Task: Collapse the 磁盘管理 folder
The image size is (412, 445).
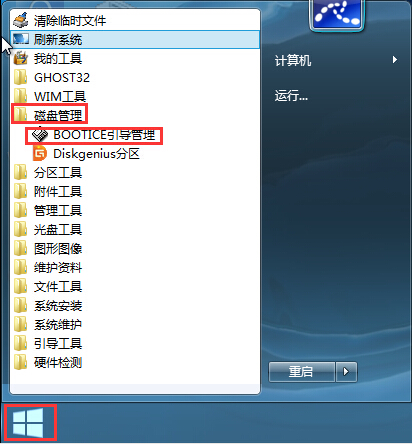Action: (48, 115)
